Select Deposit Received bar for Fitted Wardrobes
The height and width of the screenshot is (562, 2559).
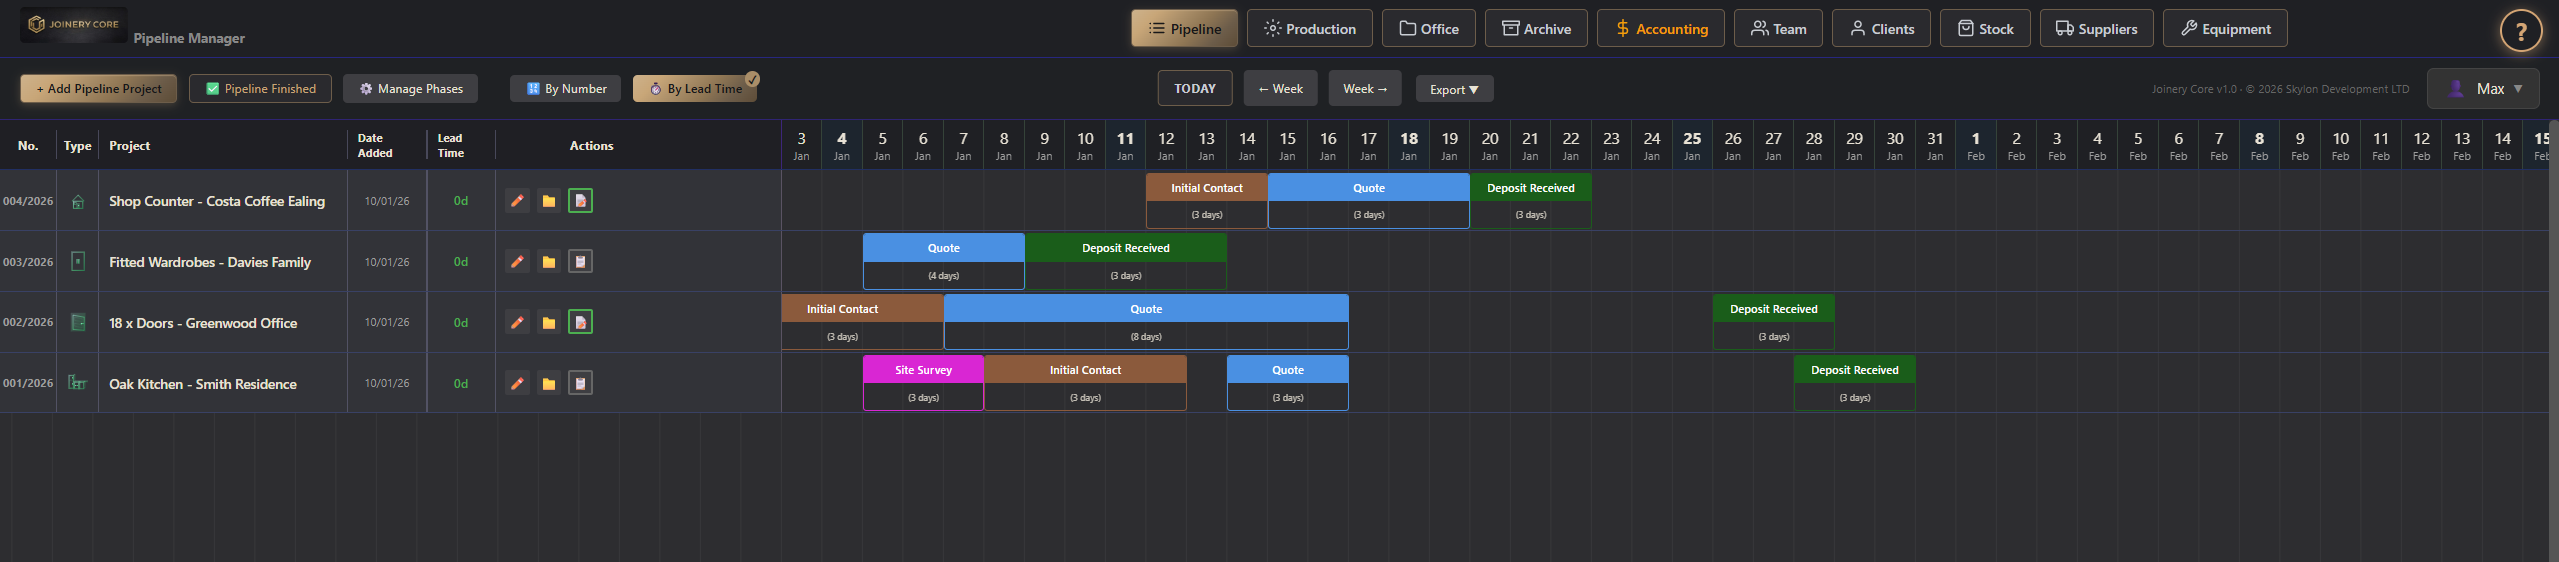(1126, 262)
